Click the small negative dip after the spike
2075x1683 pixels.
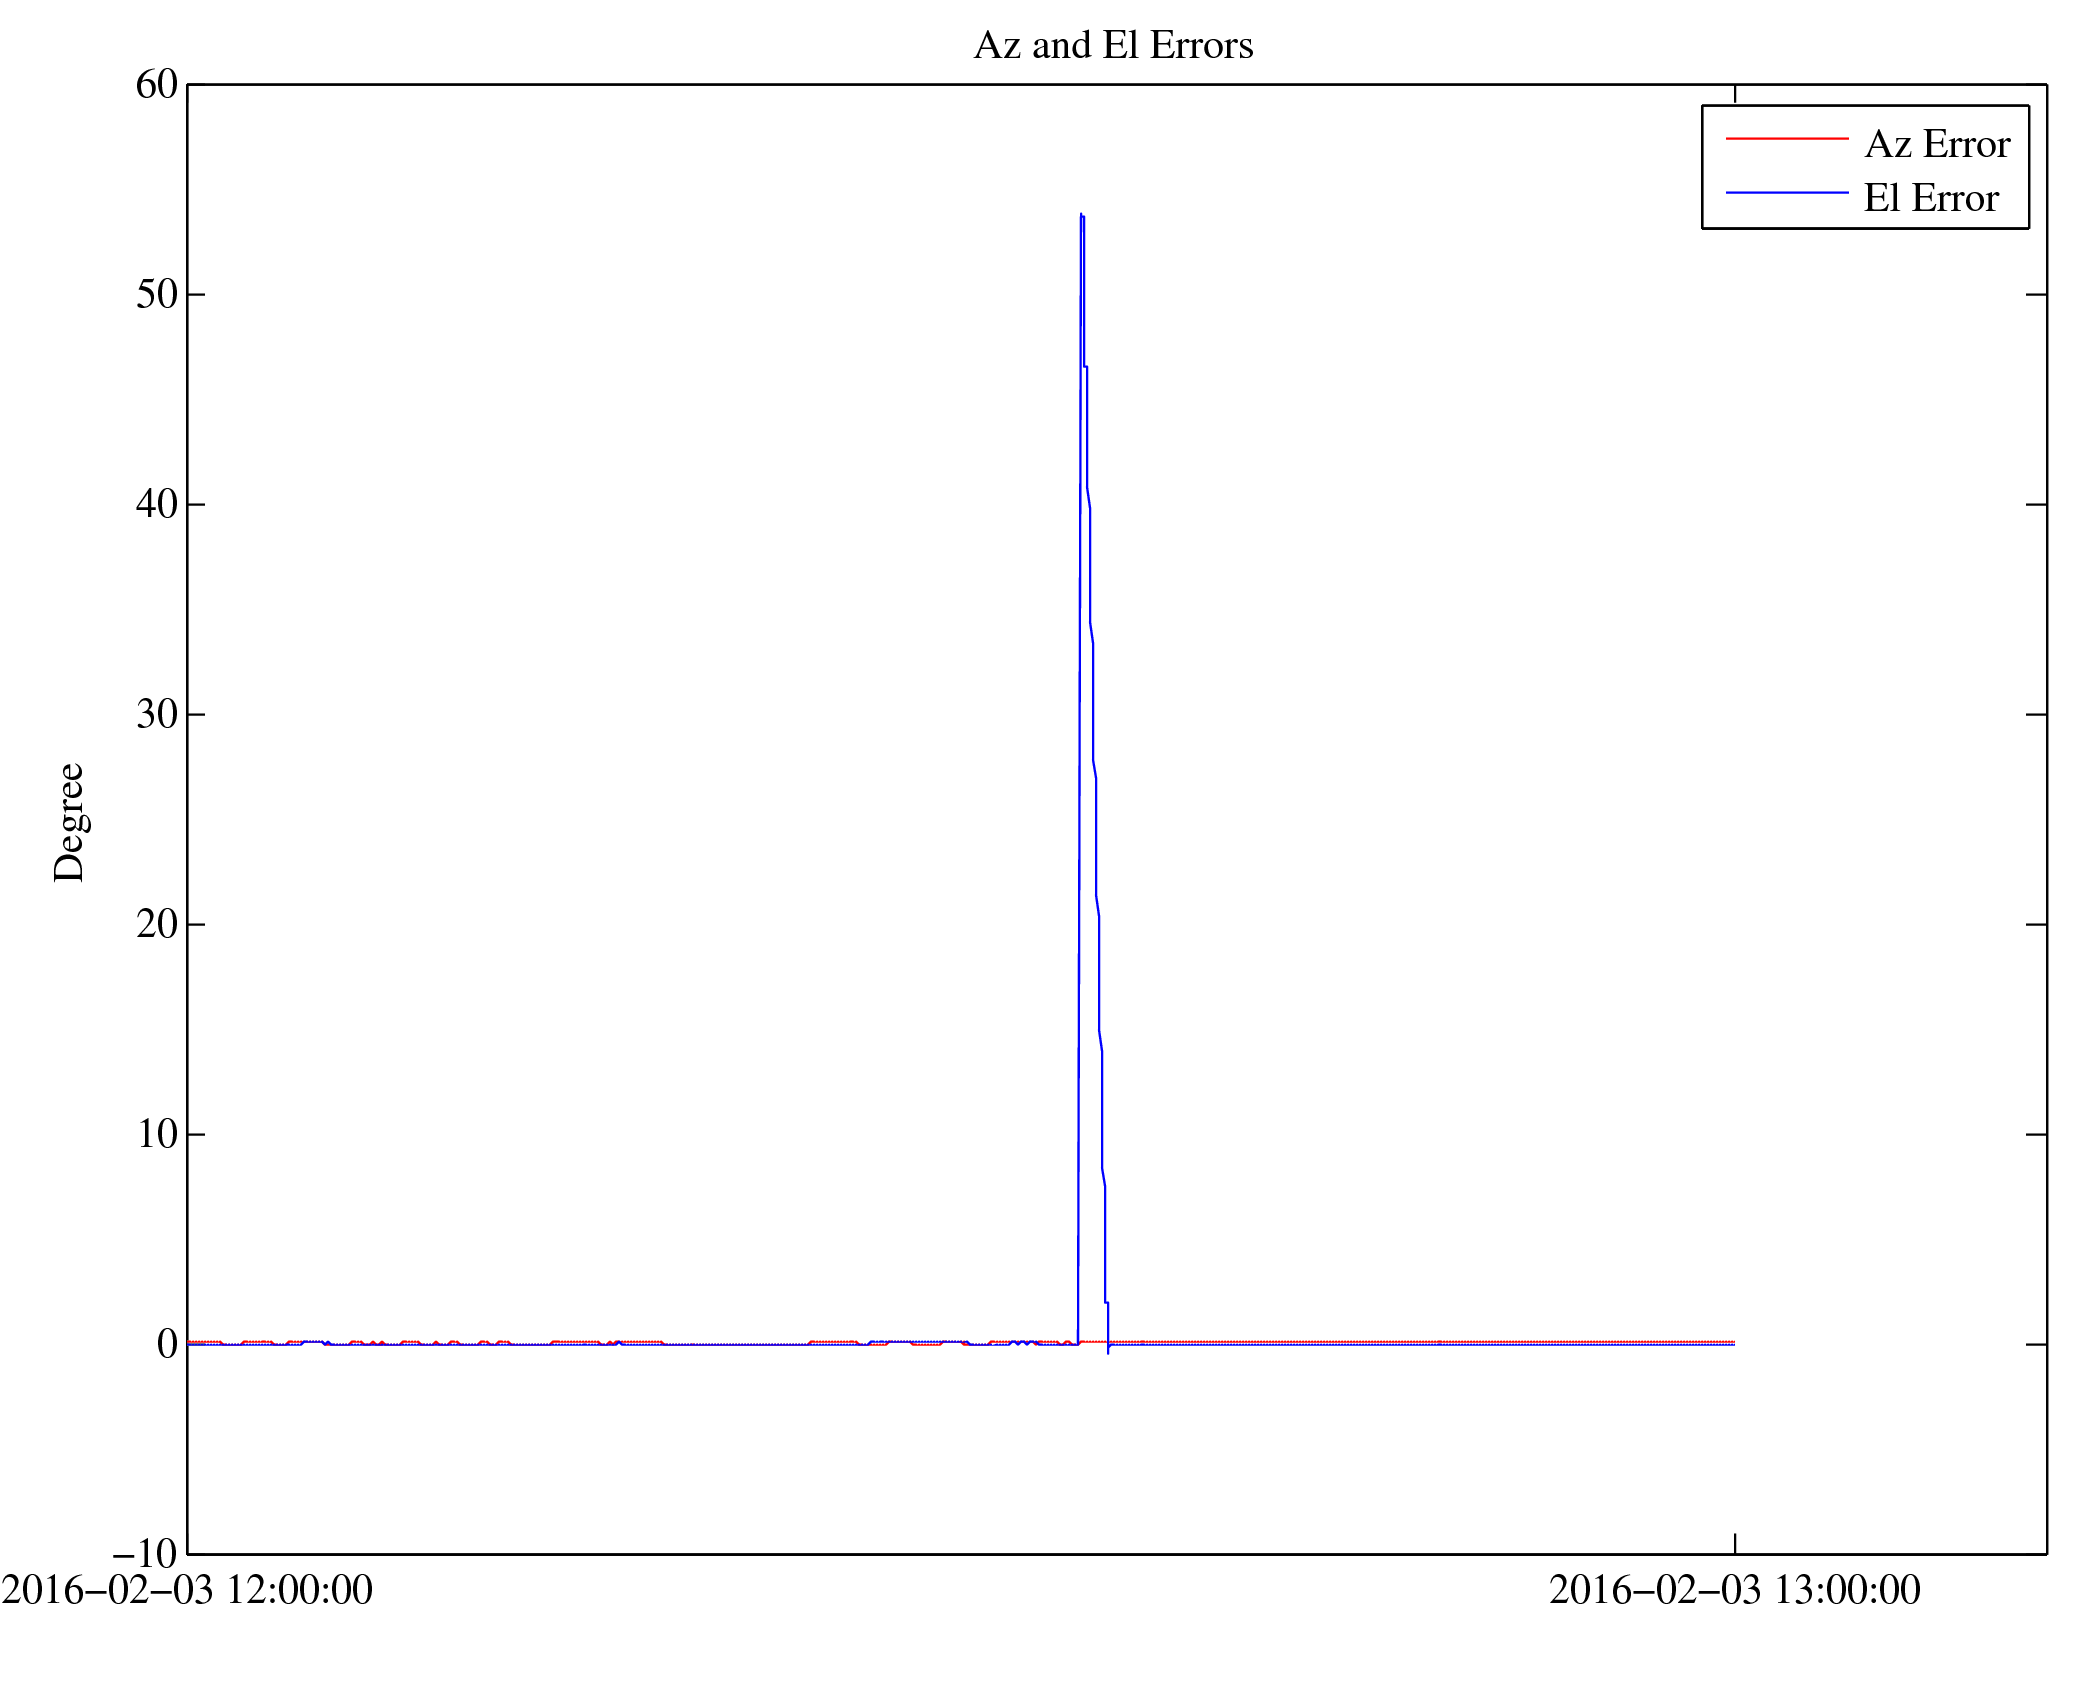click(1108, 1351)
